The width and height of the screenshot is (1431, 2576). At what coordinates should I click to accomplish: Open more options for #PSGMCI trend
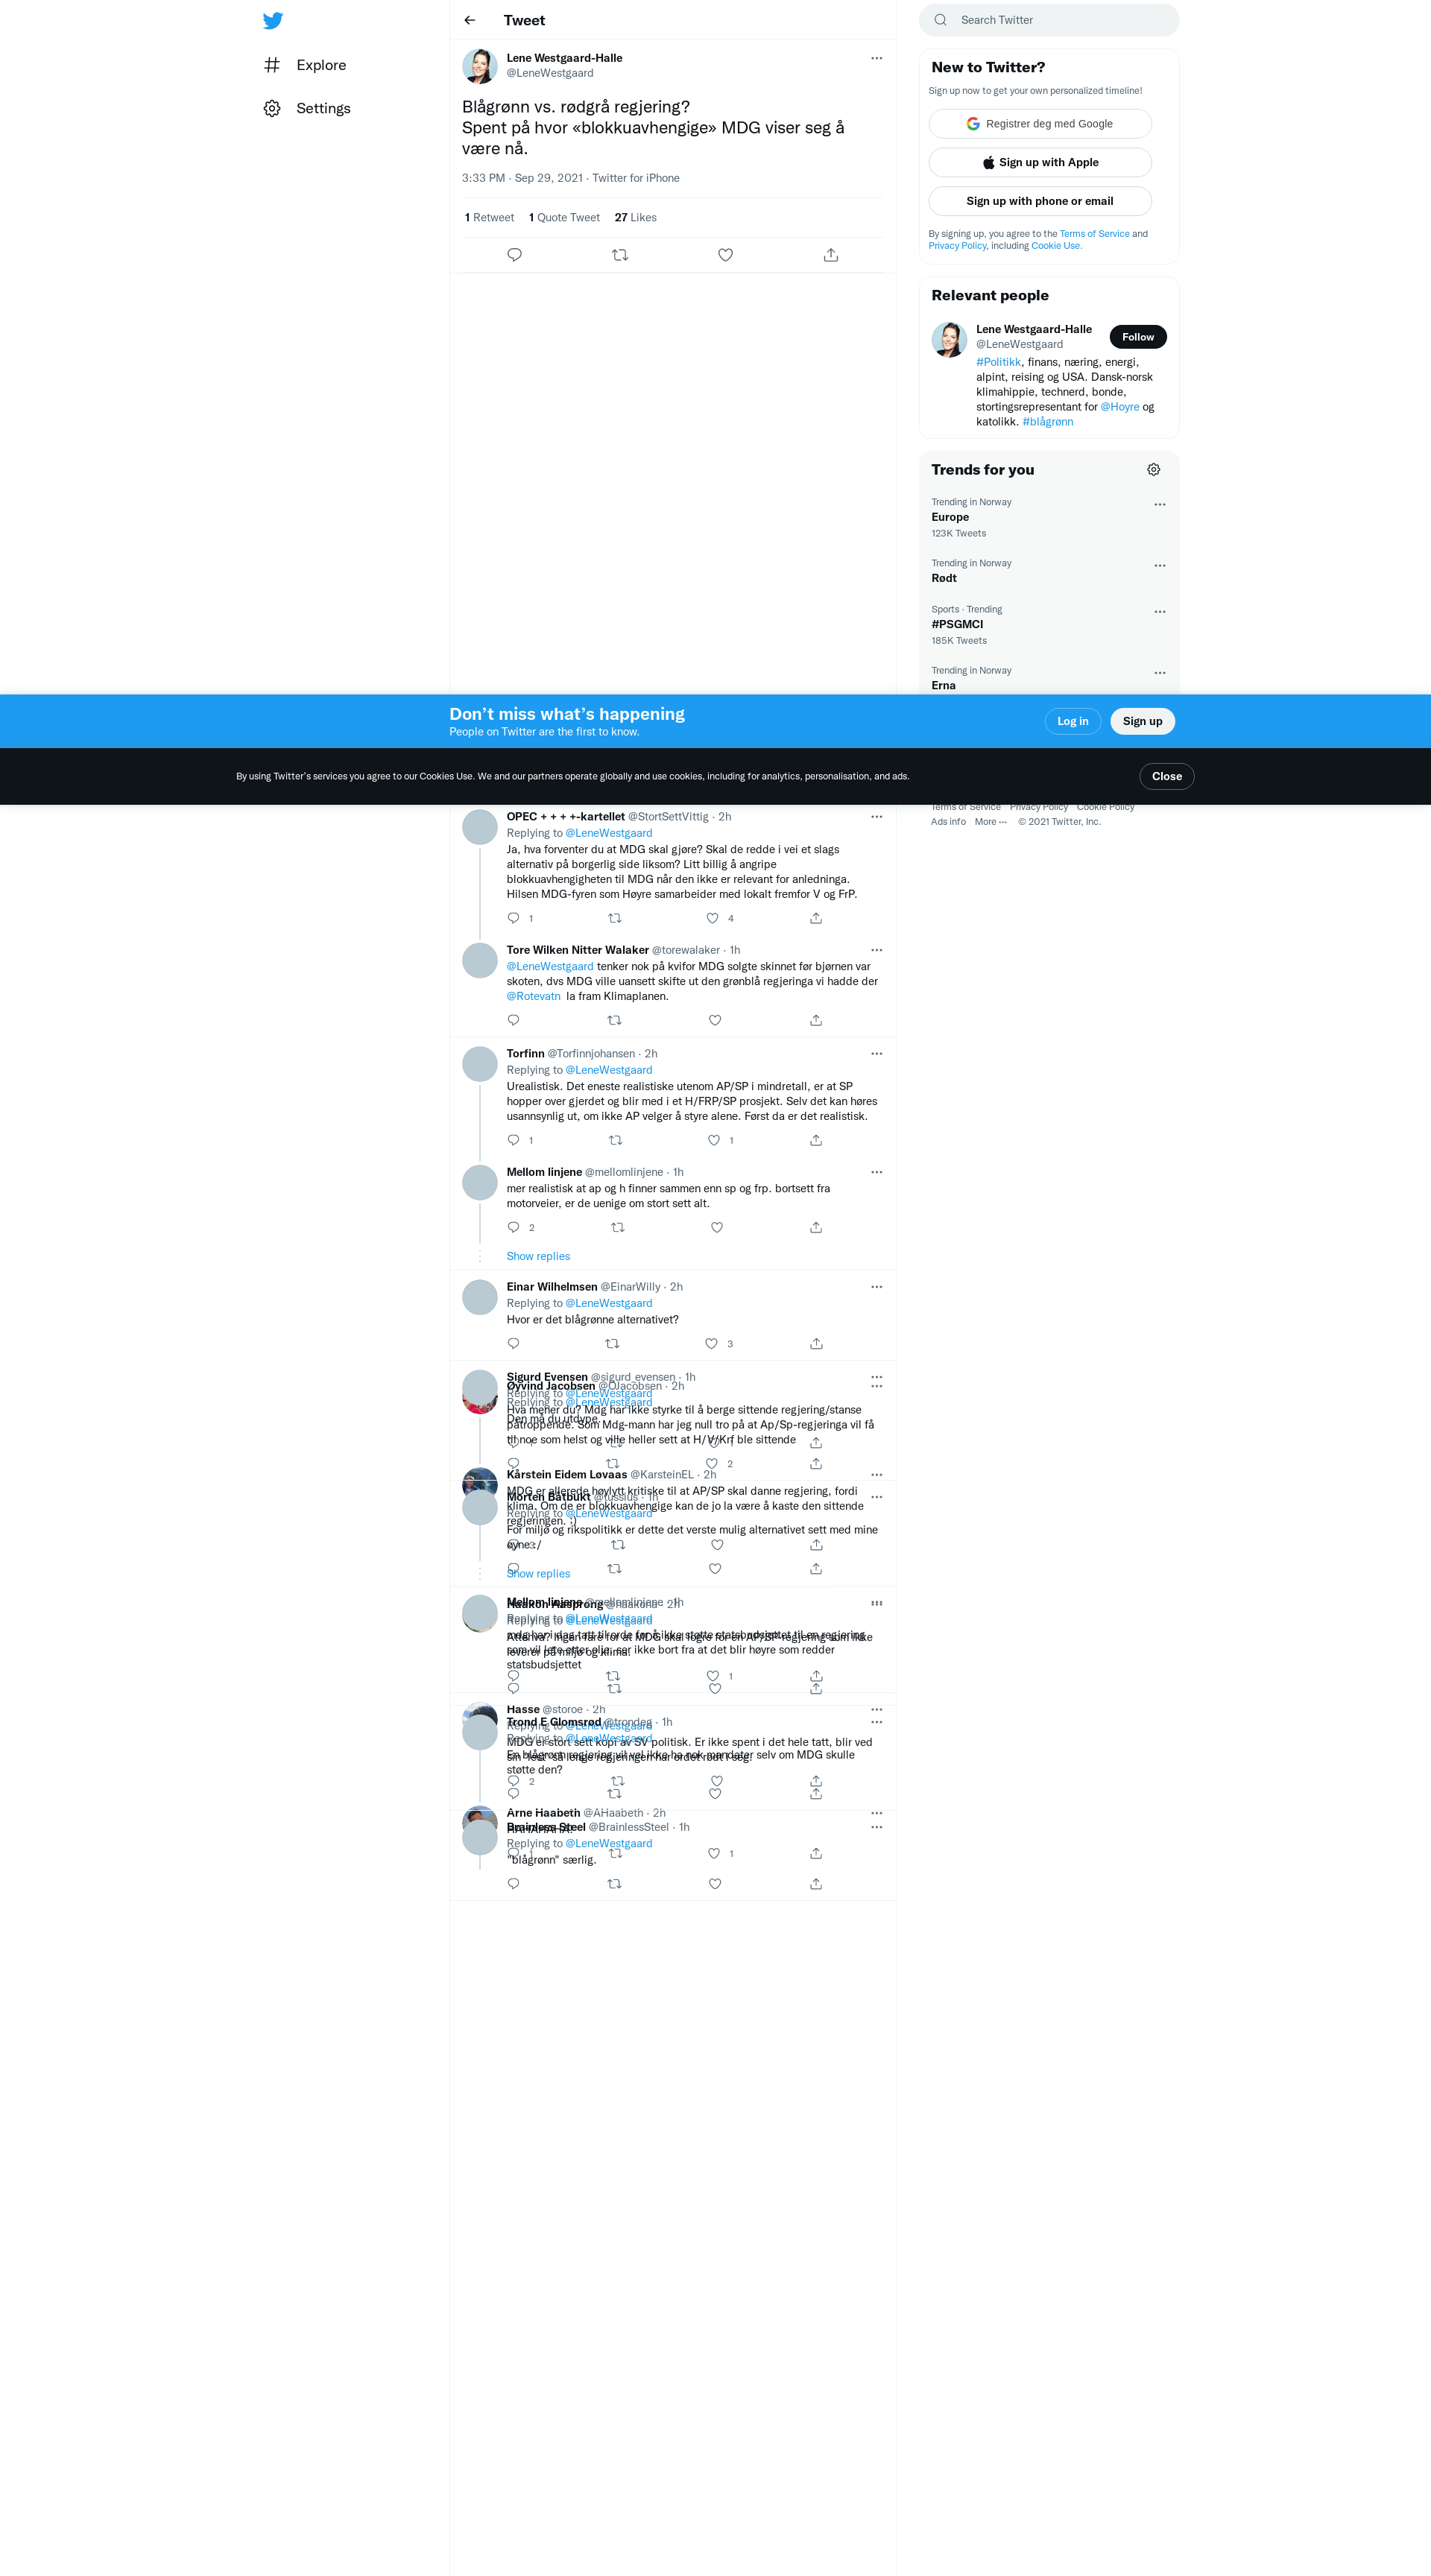coord(1160,612)
